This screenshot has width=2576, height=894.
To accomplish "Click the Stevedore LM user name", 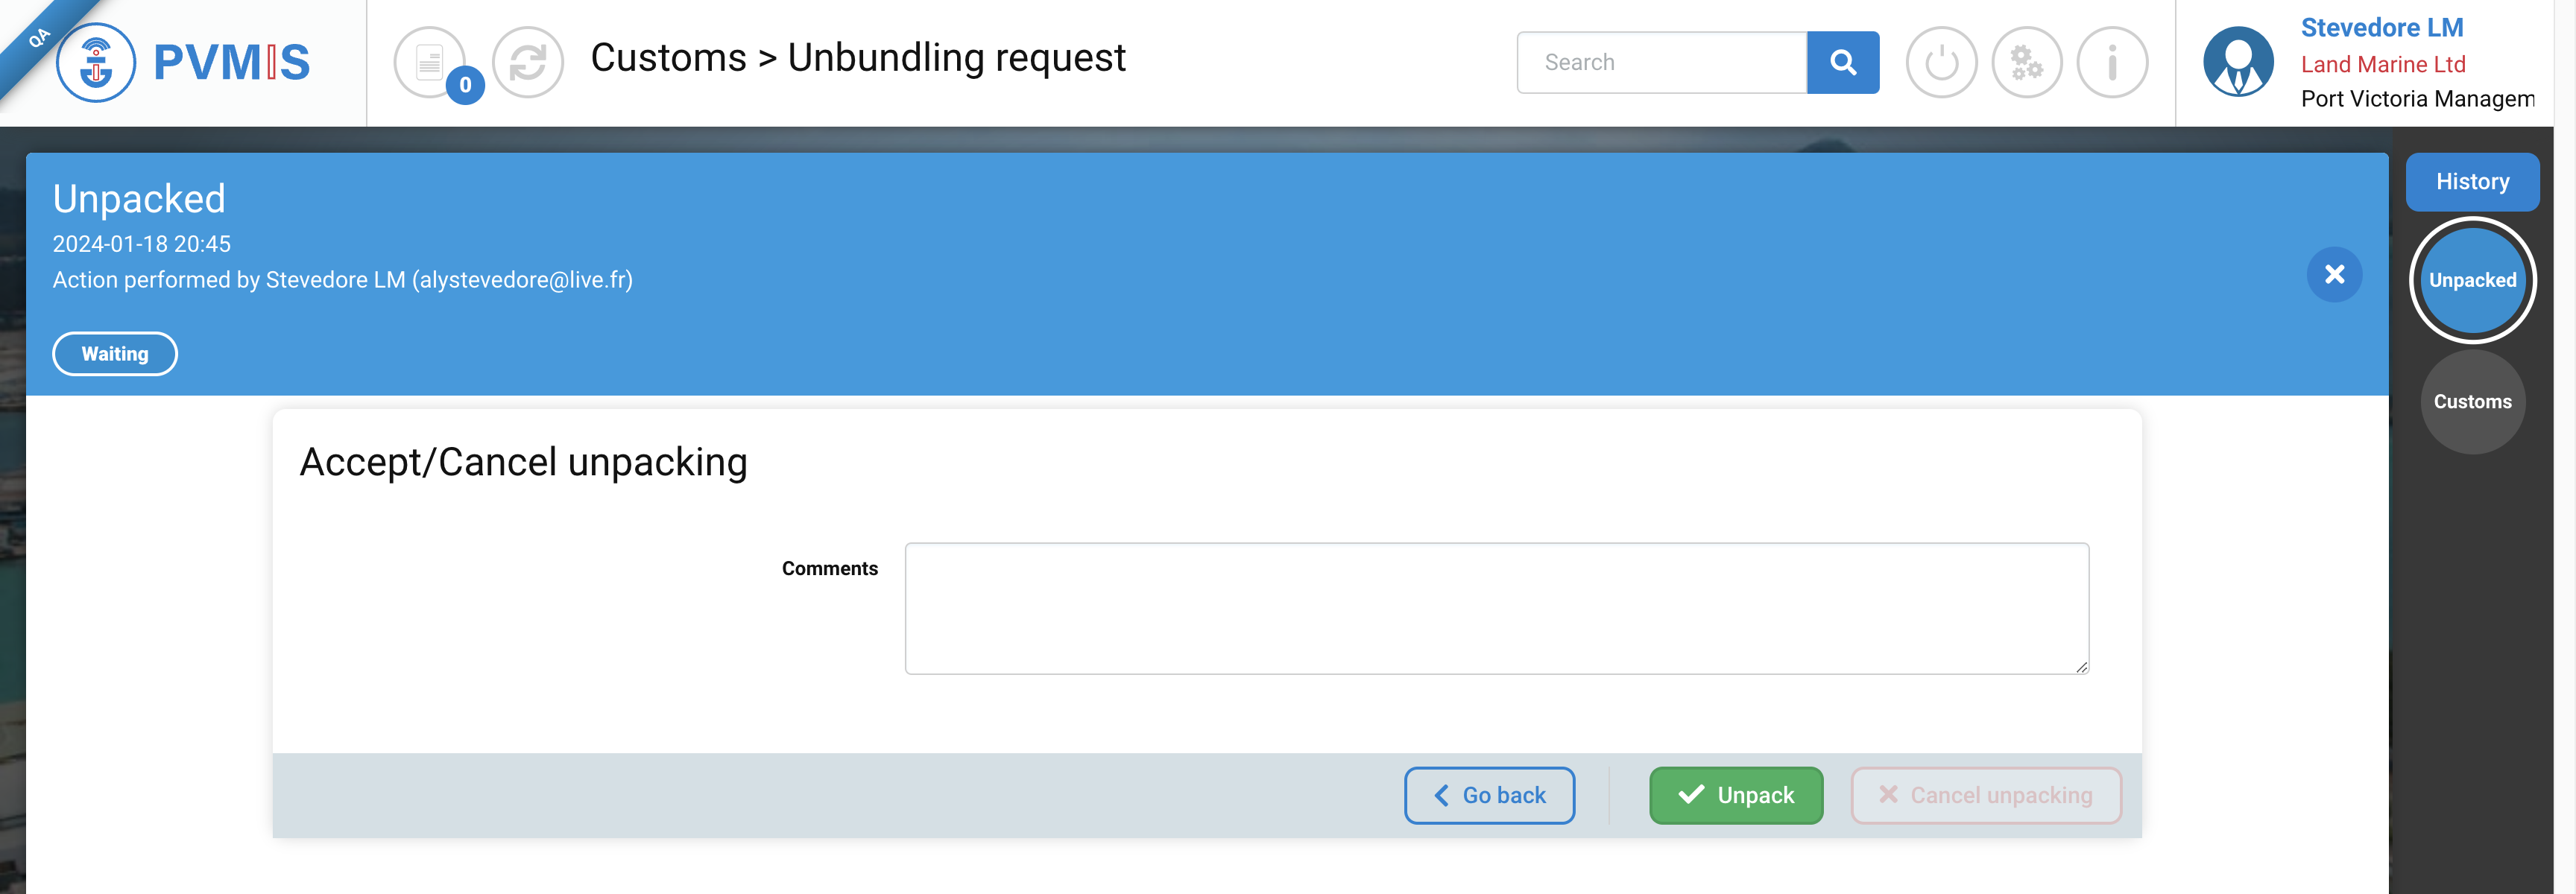I will [x=2382, y=28].
